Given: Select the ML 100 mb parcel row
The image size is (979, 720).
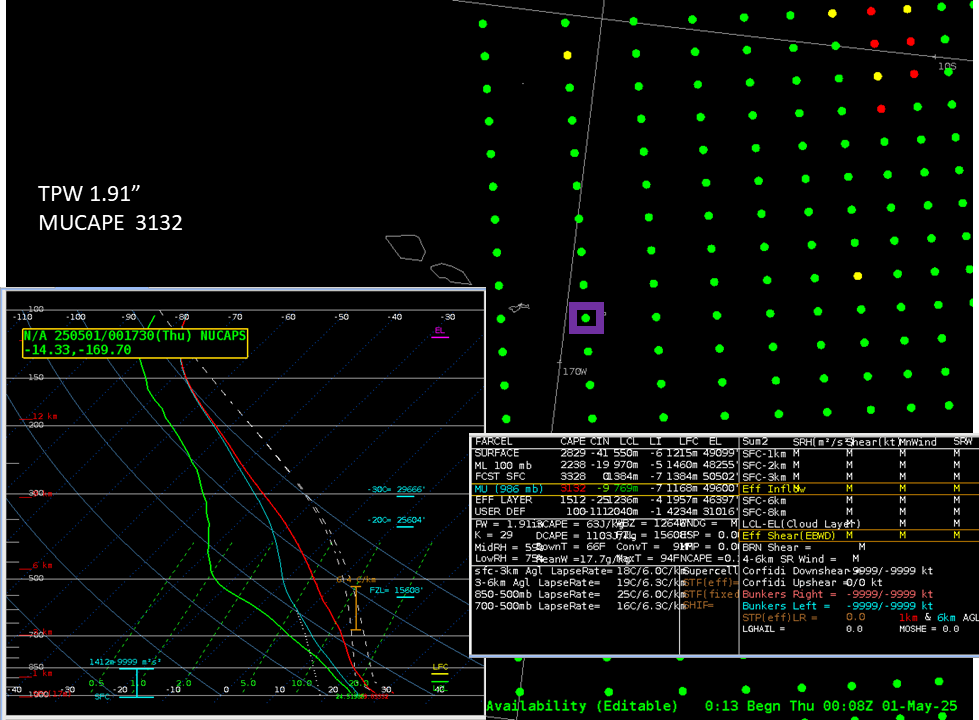Looking at the screenshot, I should tap(604, 465).
